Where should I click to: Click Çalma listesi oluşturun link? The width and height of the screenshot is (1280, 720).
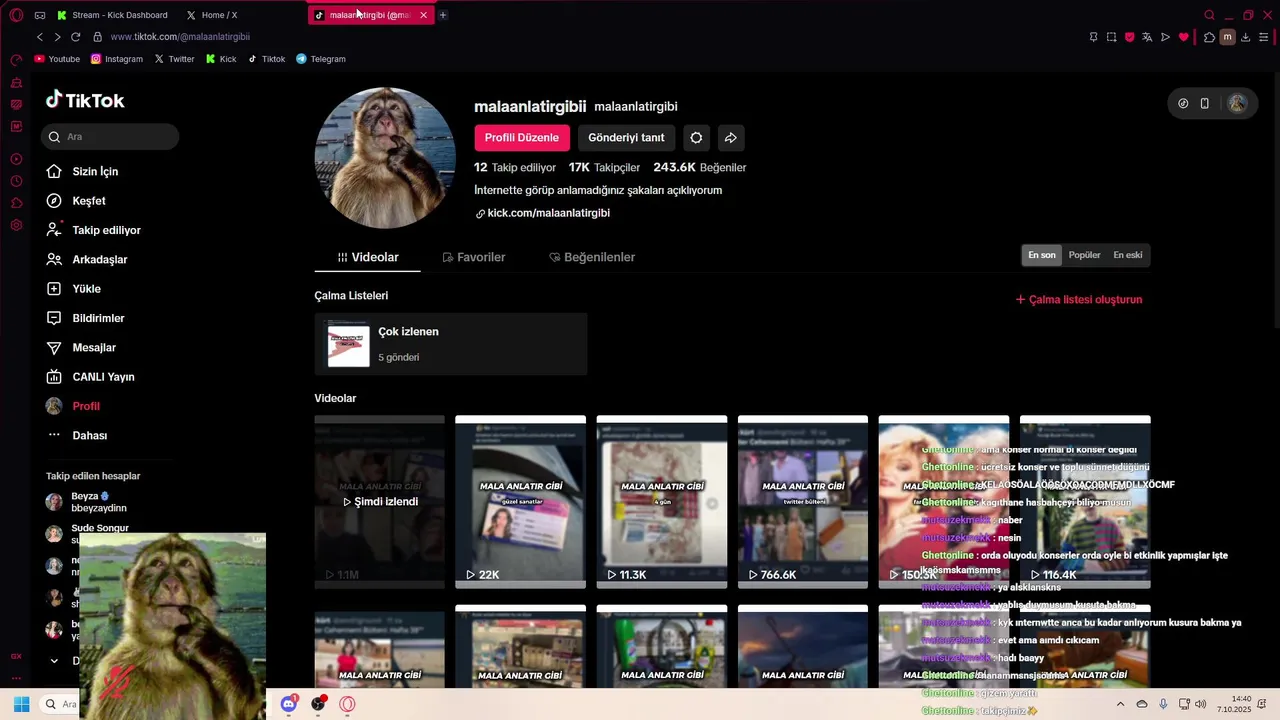[x=1079, y=300]
